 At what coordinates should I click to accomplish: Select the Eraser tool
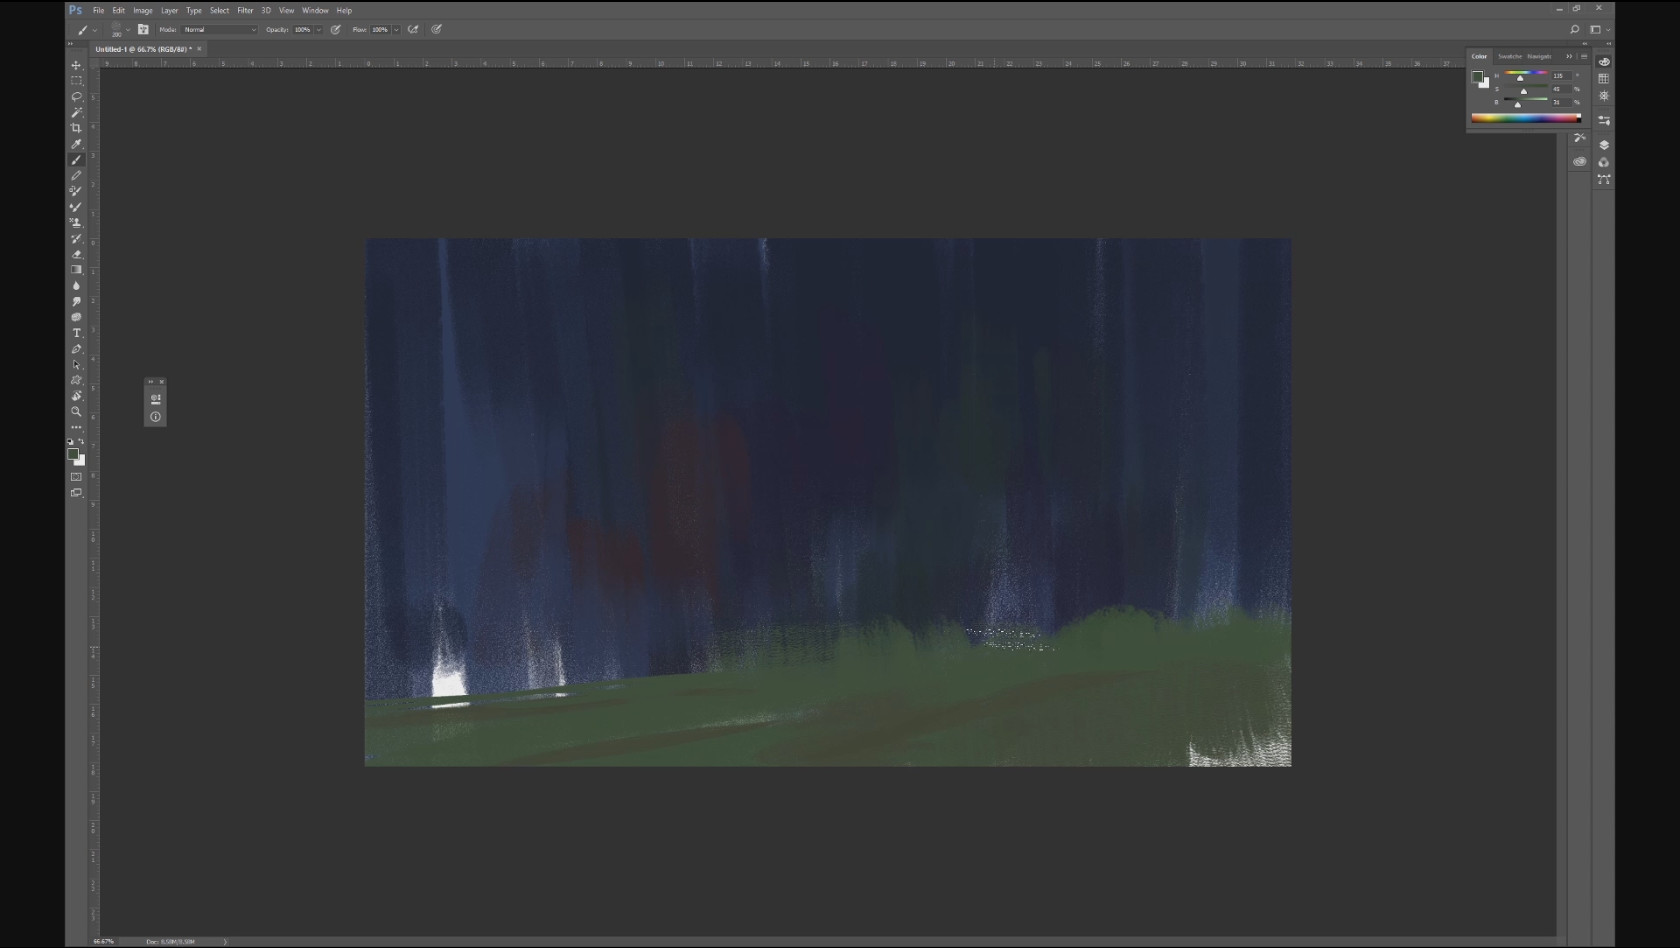click(x=76, y=255)
